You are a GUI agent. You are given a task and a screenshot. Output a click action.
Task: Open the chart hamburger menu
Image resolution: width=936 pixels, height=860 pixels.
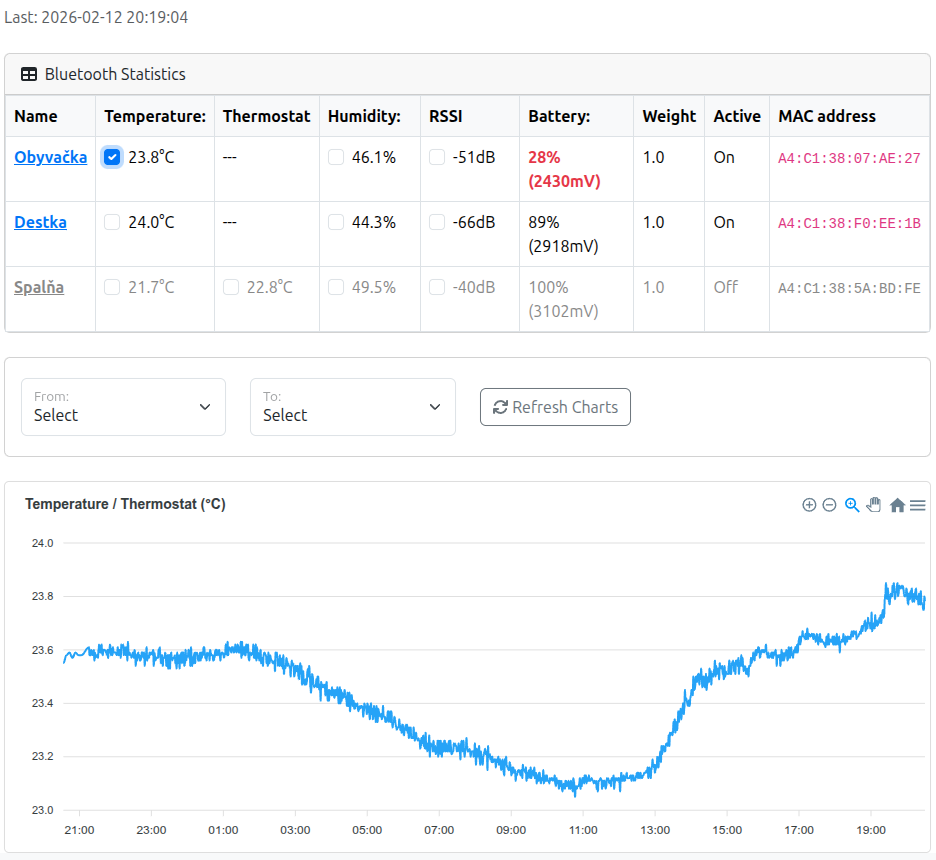tap(917, 506)
